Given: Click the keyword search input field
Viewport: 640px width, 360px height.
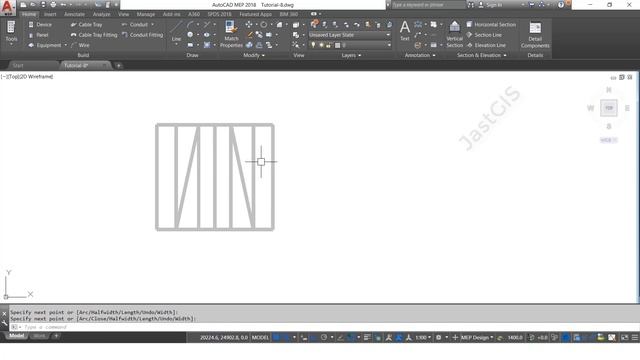Looking at the screenshot, I should (x=428, y=5).
